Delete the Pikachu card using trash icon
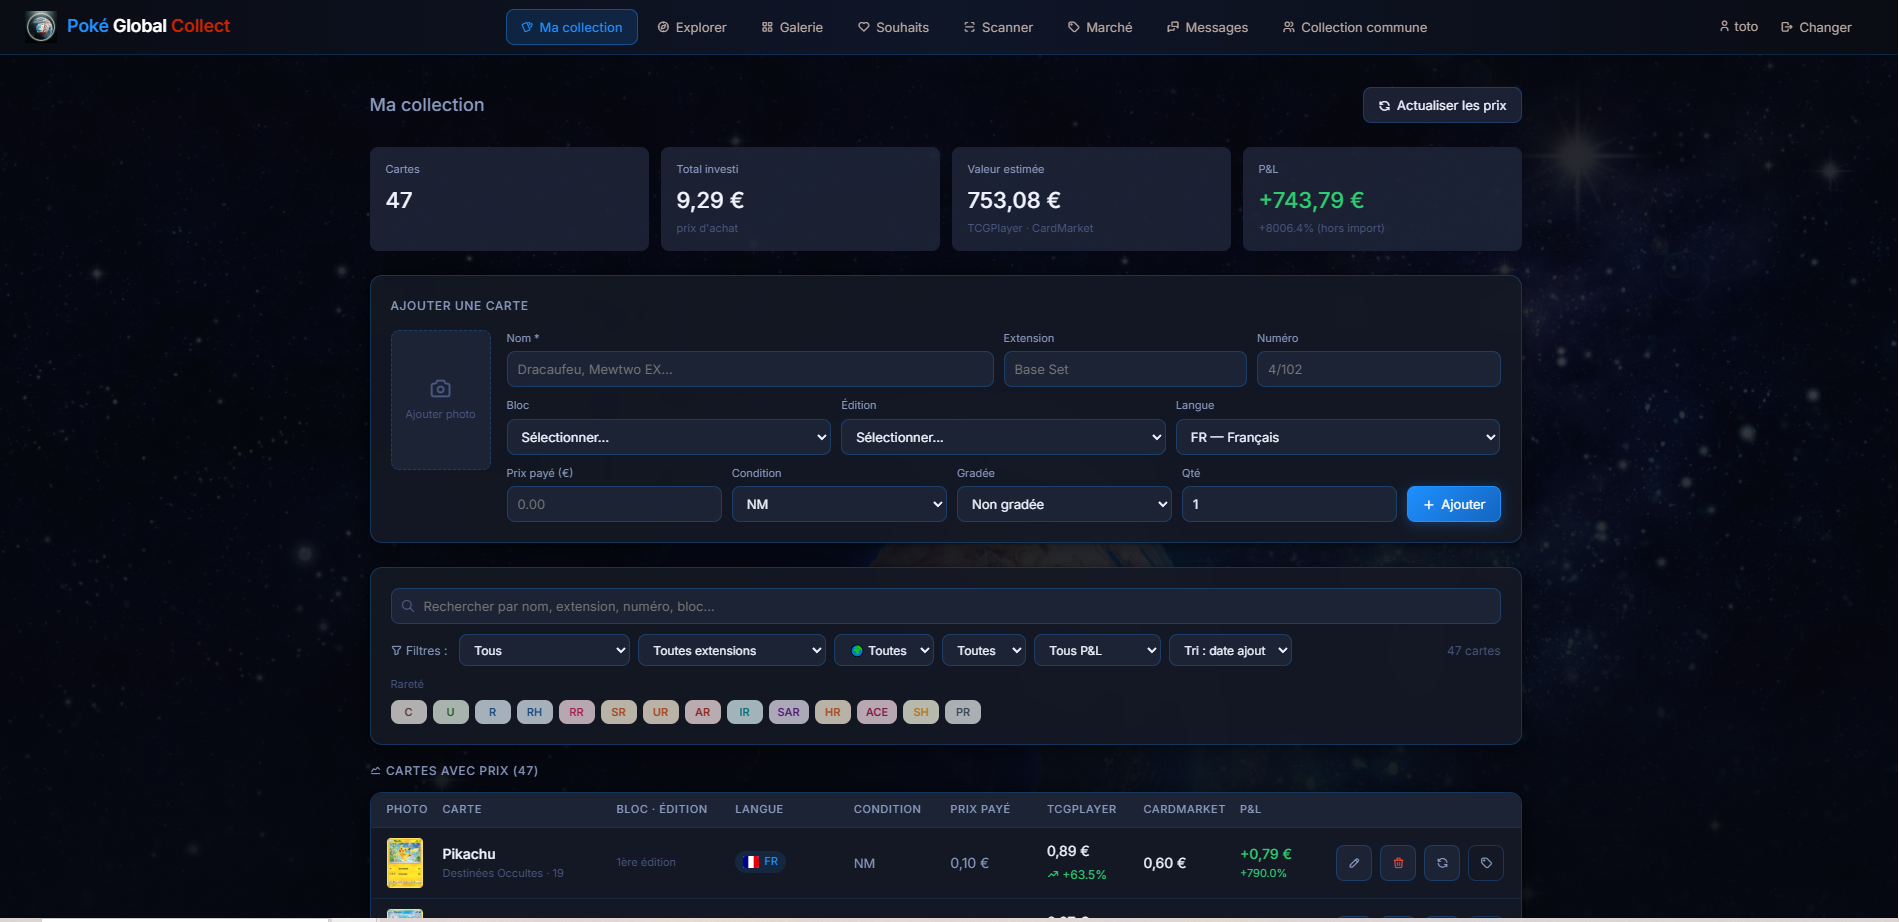The image size is (1899, 922). click(x=1397, y=863)
